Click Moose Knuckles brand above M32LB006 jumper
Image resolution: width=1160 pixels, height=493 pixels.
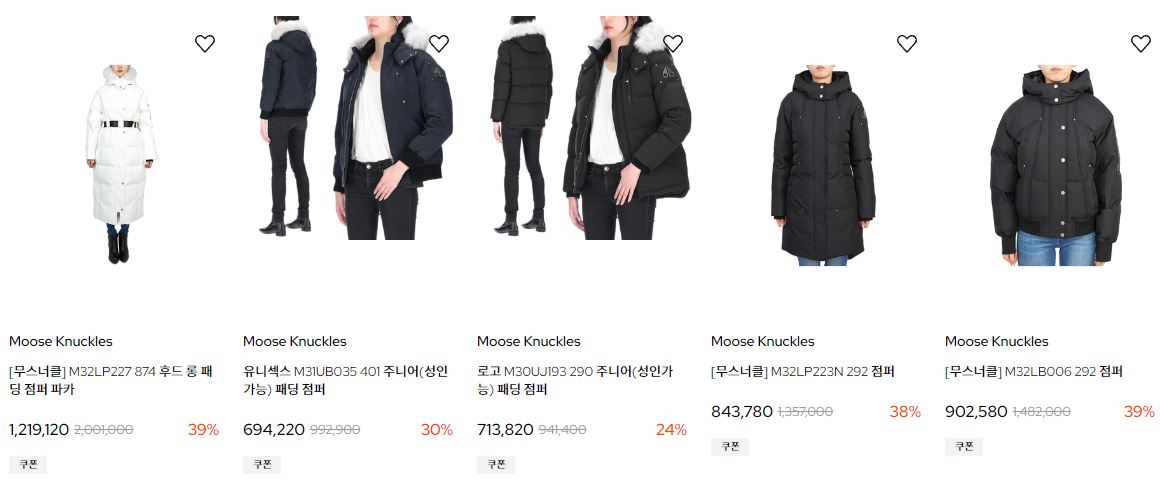[x=997, y=341]
